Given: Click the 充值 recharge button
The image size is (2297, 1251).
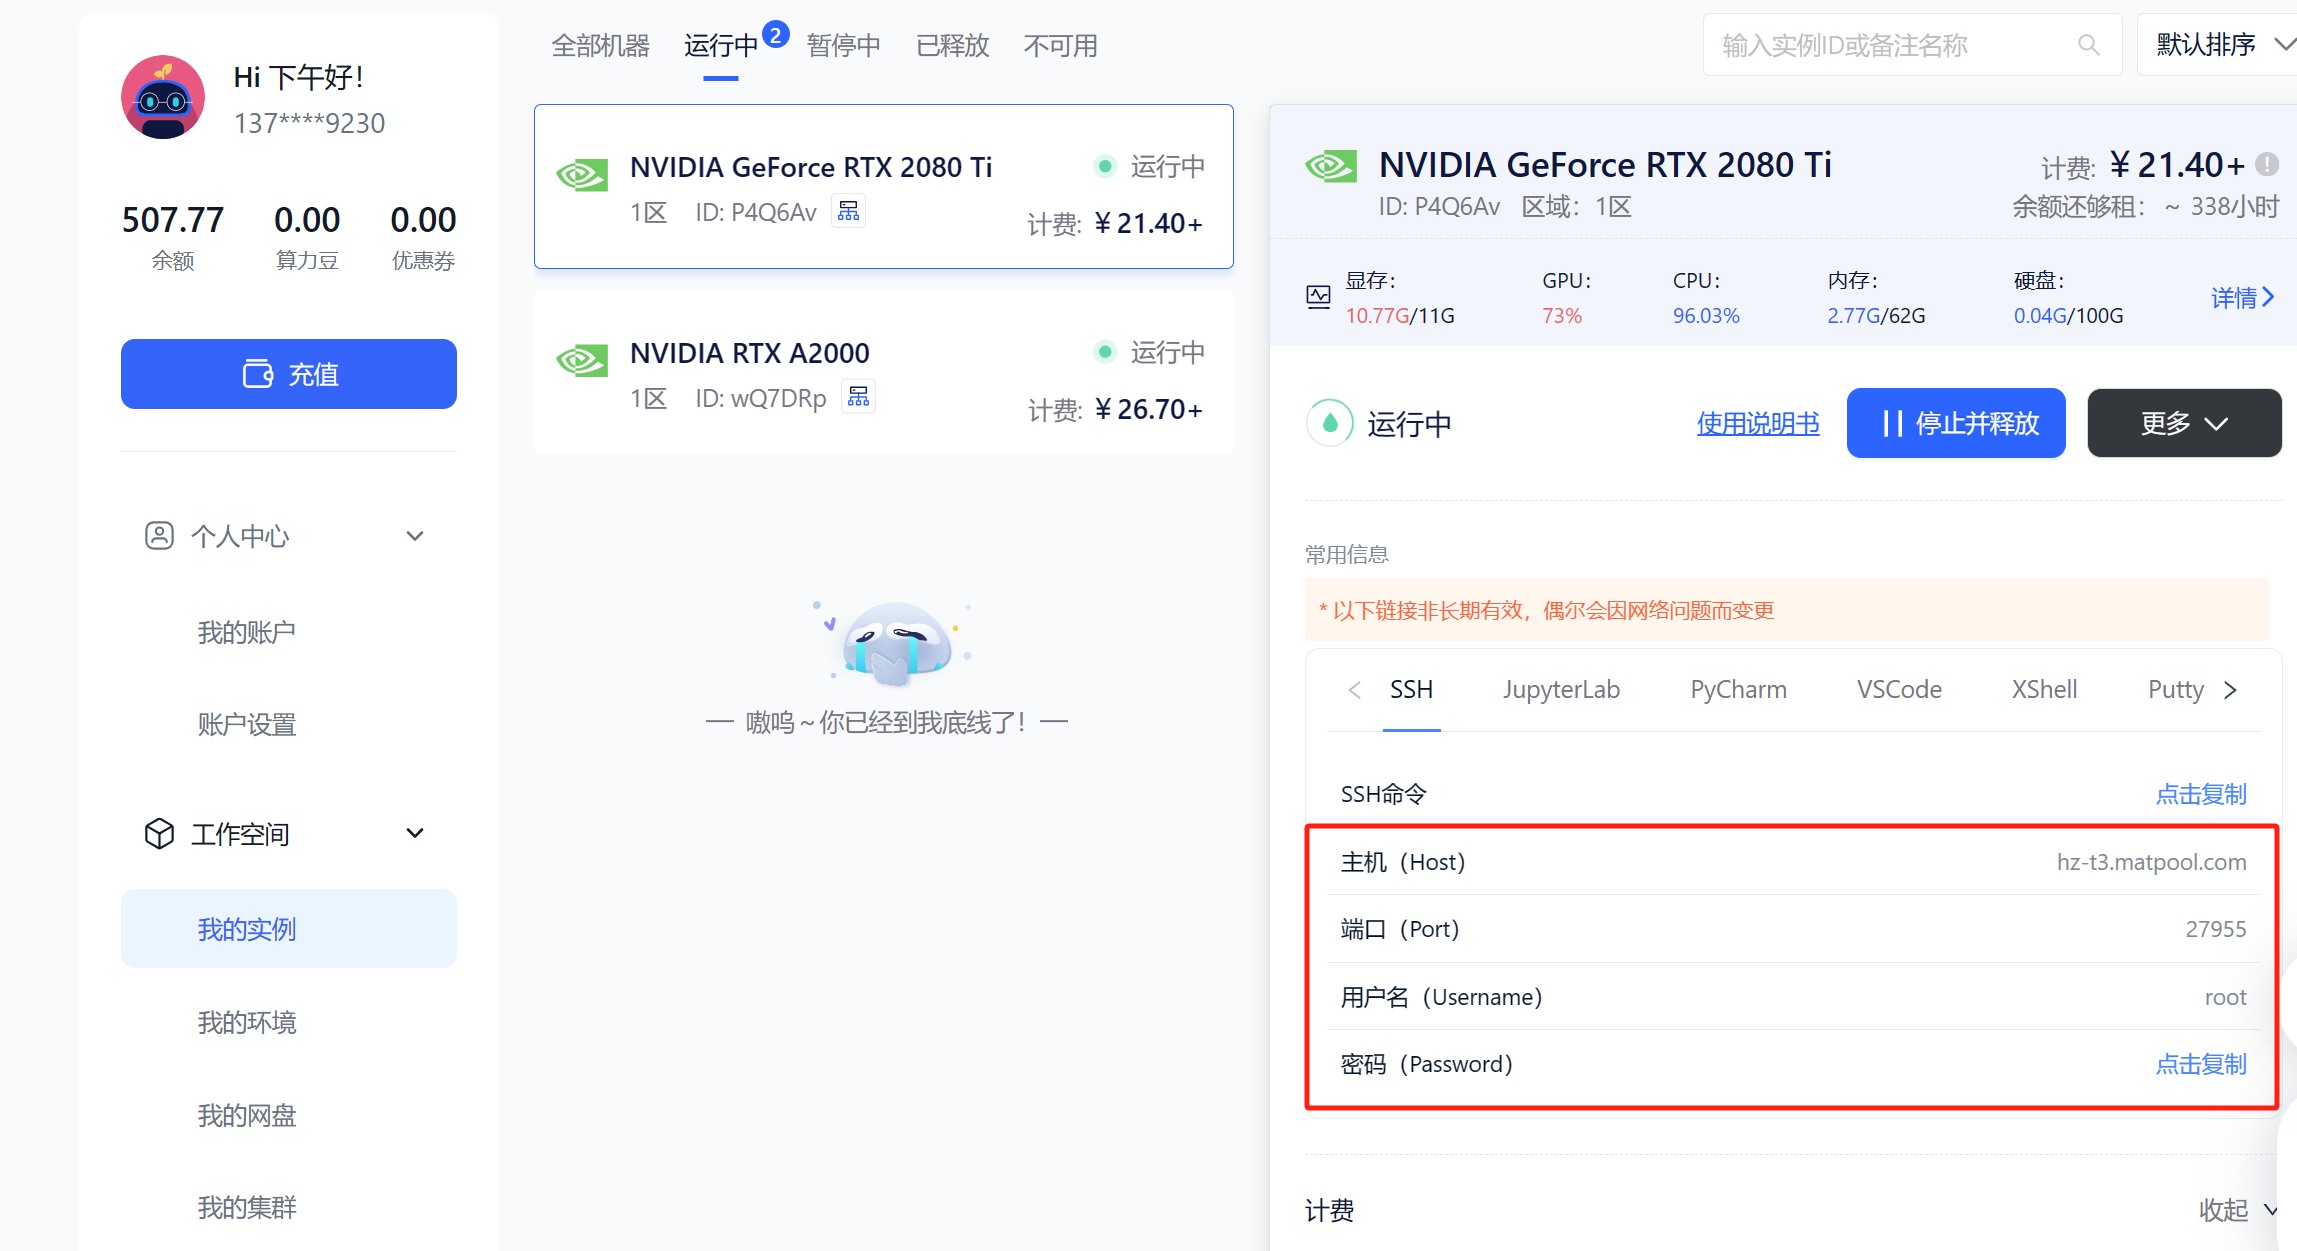Looking at the screenshot, I should (x=289, y=374).
